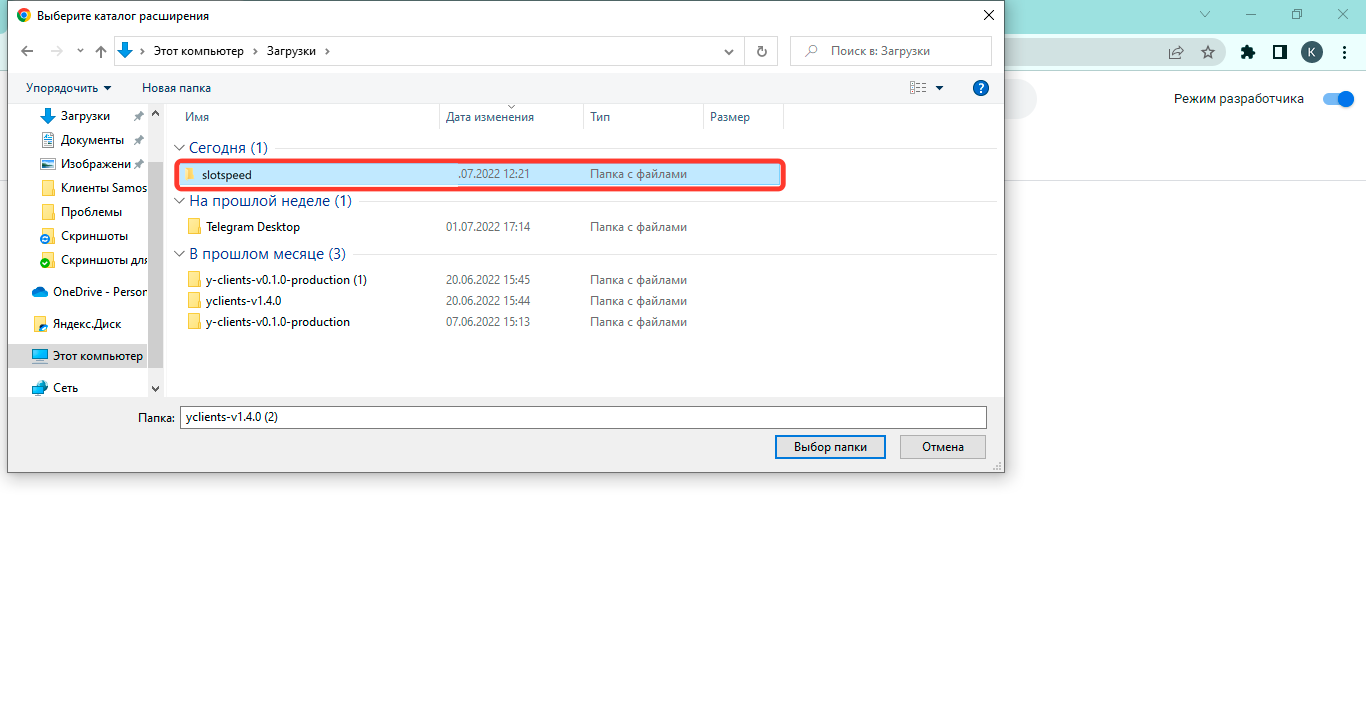Click the Новая папка toolbar button

pyautogui.click(x=176, y=88)
